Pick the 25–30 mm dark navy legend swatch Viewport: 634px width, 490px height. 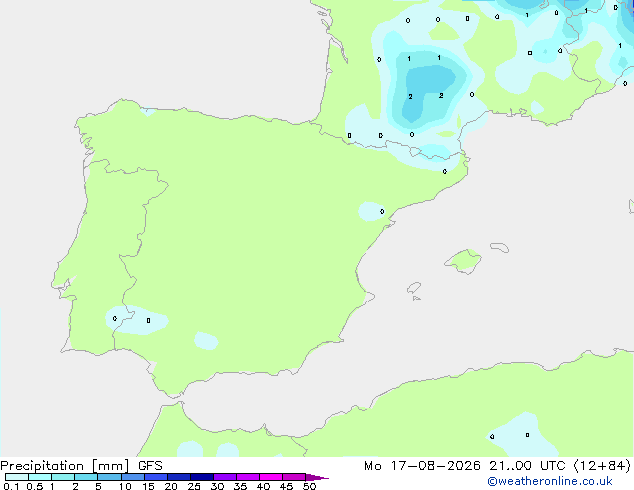(201, 477)
